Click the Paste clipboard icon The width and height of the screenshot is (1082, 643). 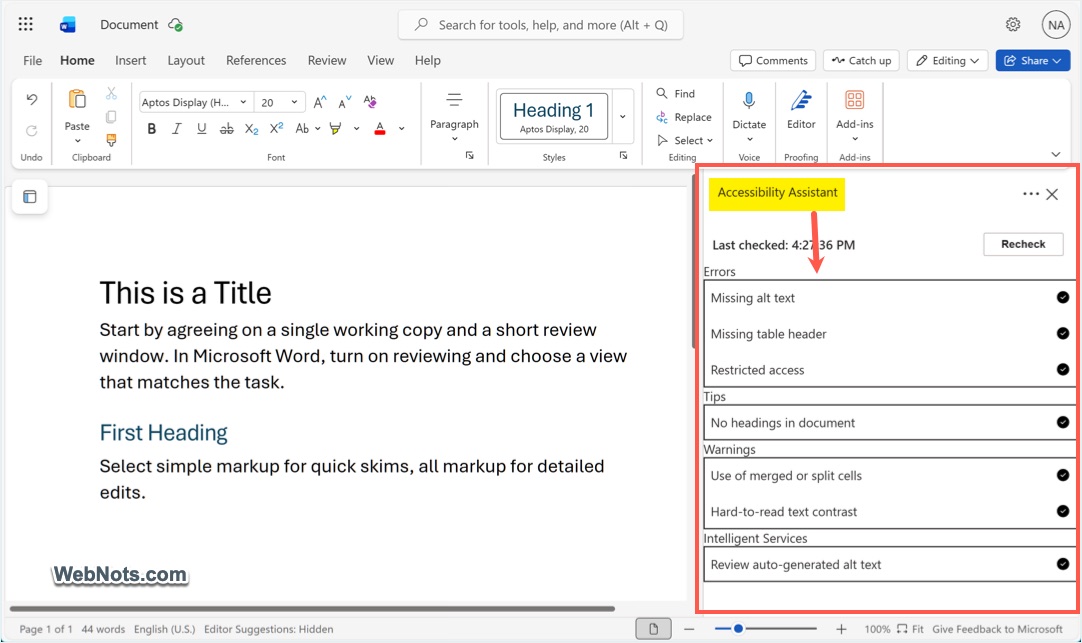click(x=77, y=99)
